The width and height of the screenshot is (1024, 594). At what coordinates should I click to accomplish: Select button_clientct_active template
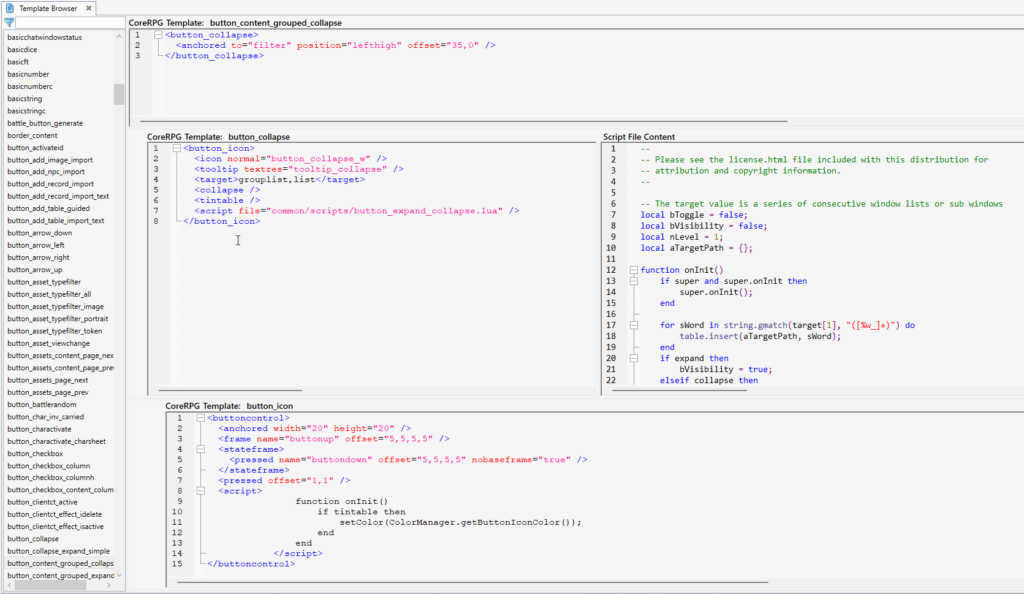tap(42, 502)
